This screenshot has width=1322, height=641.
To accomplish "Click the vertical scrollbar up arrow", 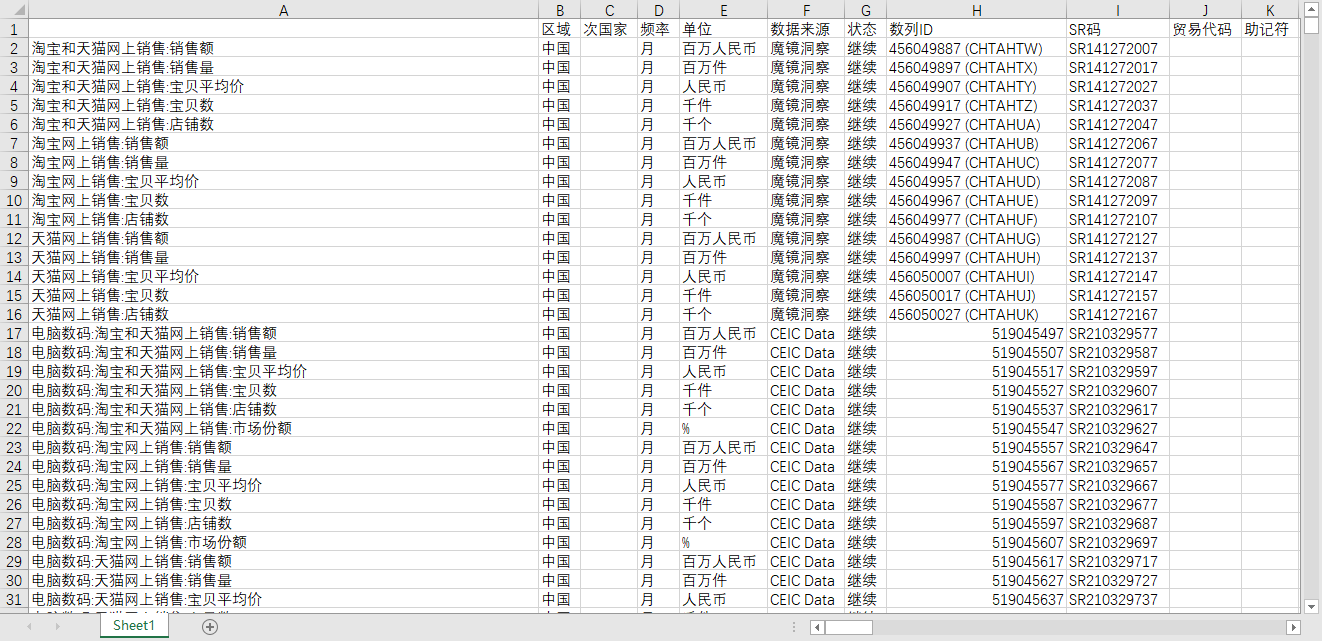I will click(1312, 10).
